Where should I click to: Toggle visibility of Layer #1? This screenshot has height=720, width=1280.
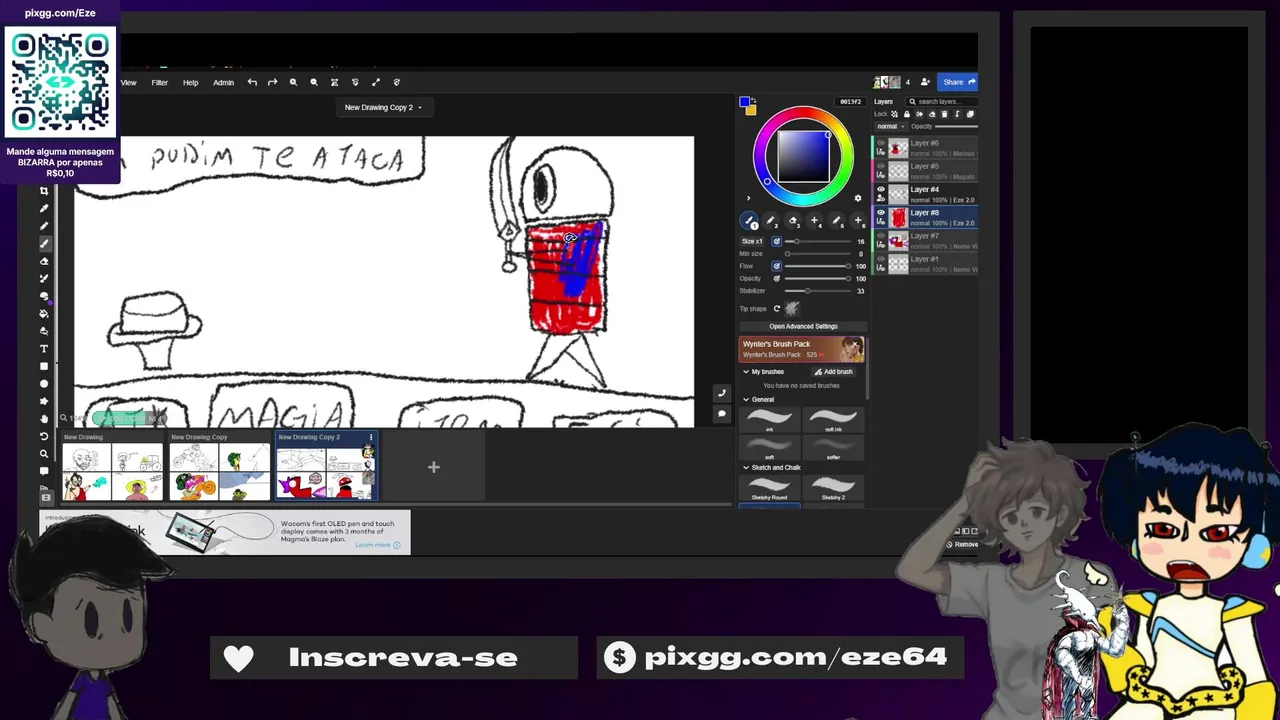coord(881,258)
